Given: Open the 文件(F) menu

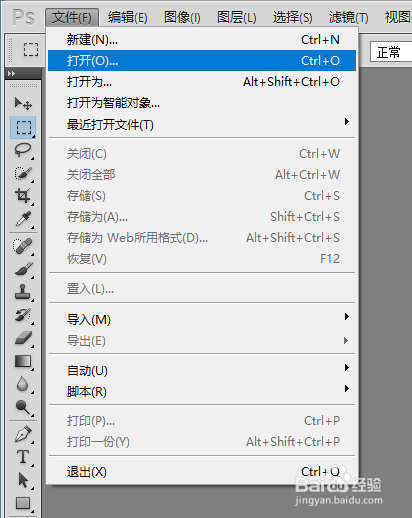Looking at the screenshot, I should (x=72, y=17).
